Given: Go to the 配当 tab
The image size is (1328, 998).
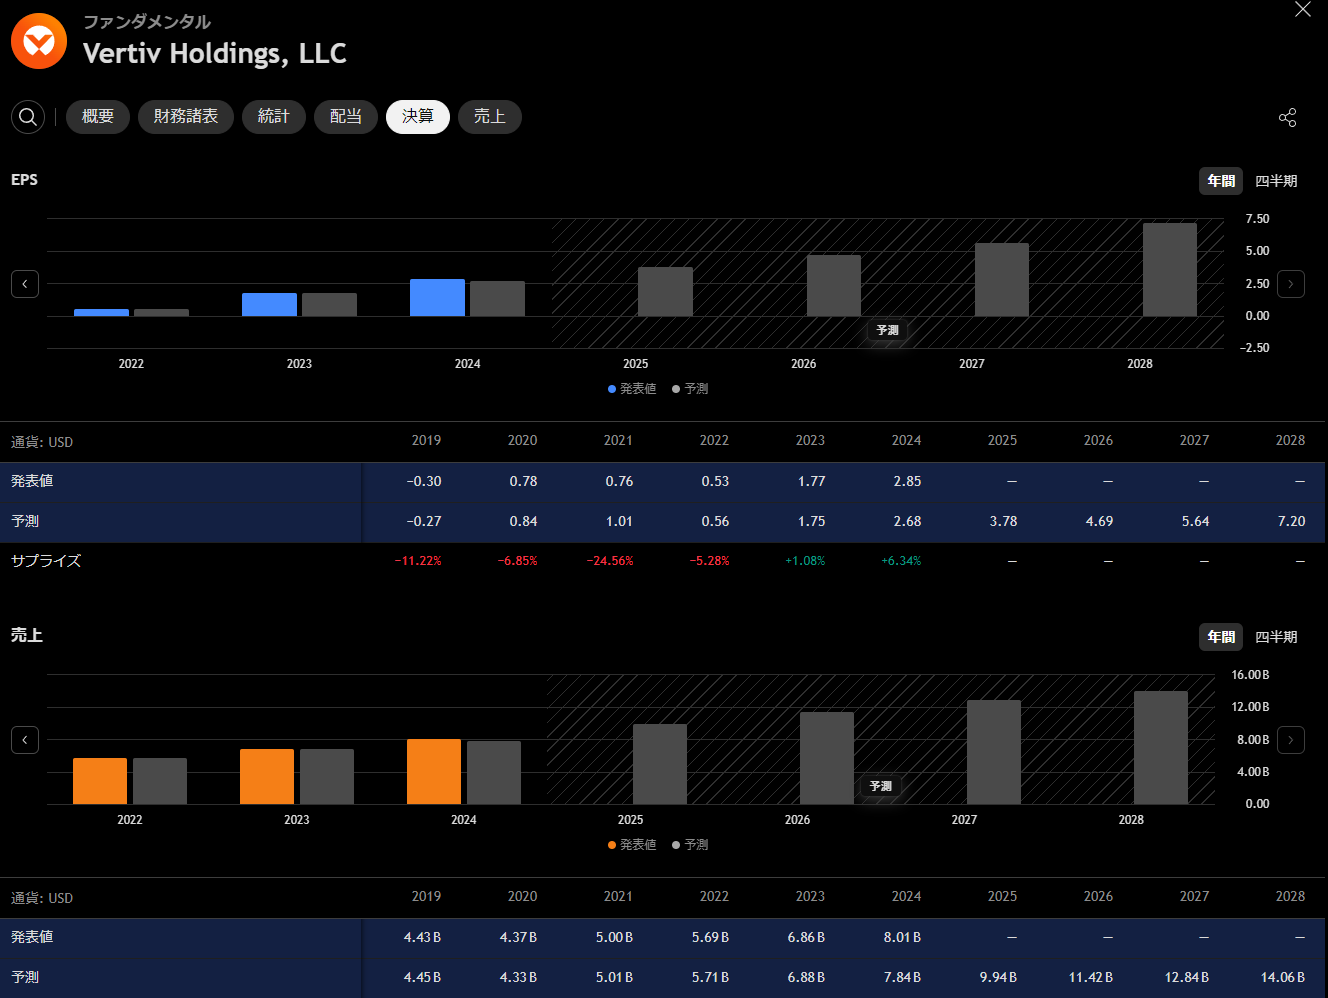Looking at the screenshot, I should 346,117.
